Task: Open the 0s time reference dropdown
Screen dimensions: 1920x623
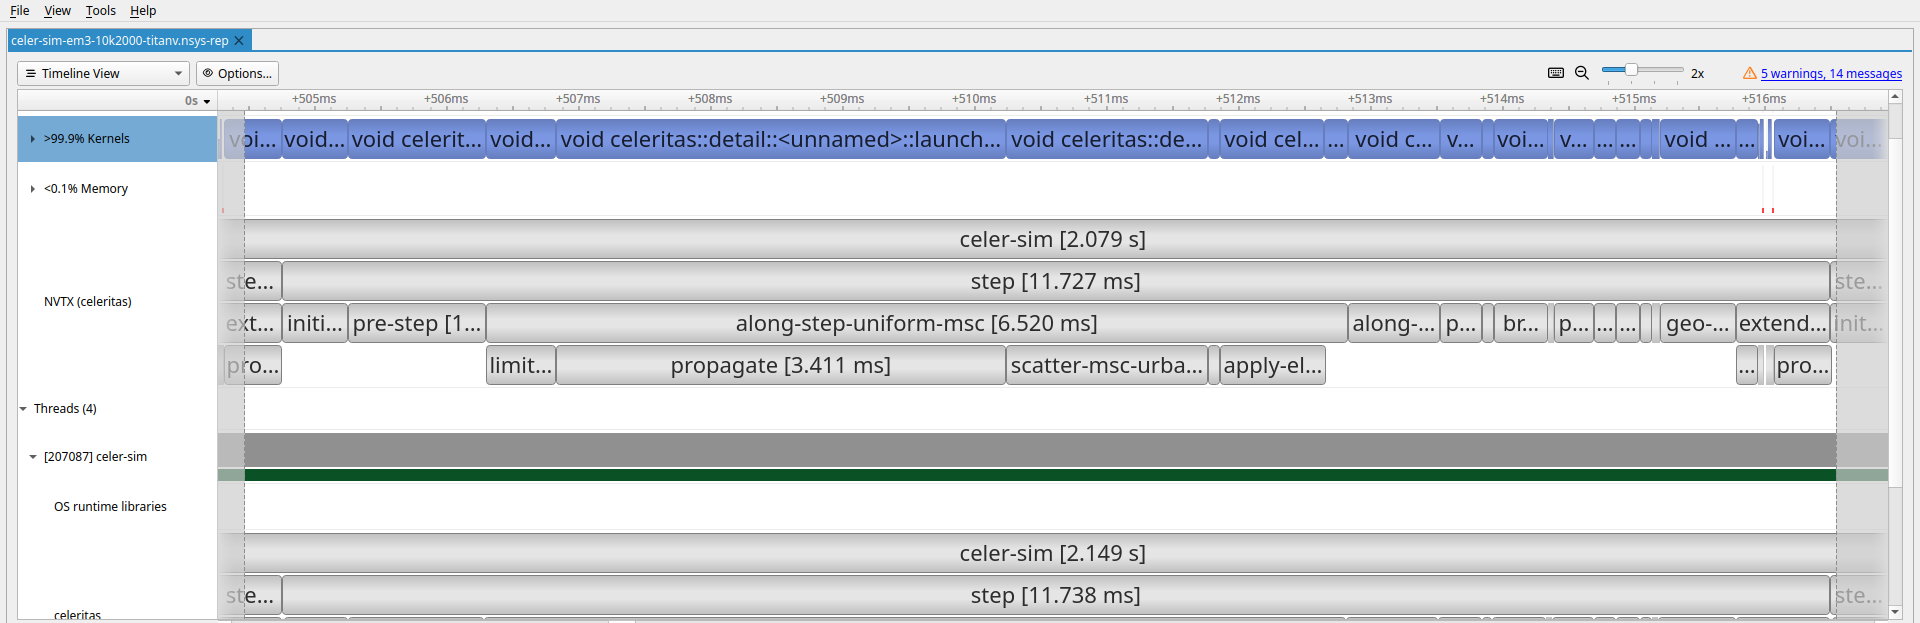Action: (198, 101)
